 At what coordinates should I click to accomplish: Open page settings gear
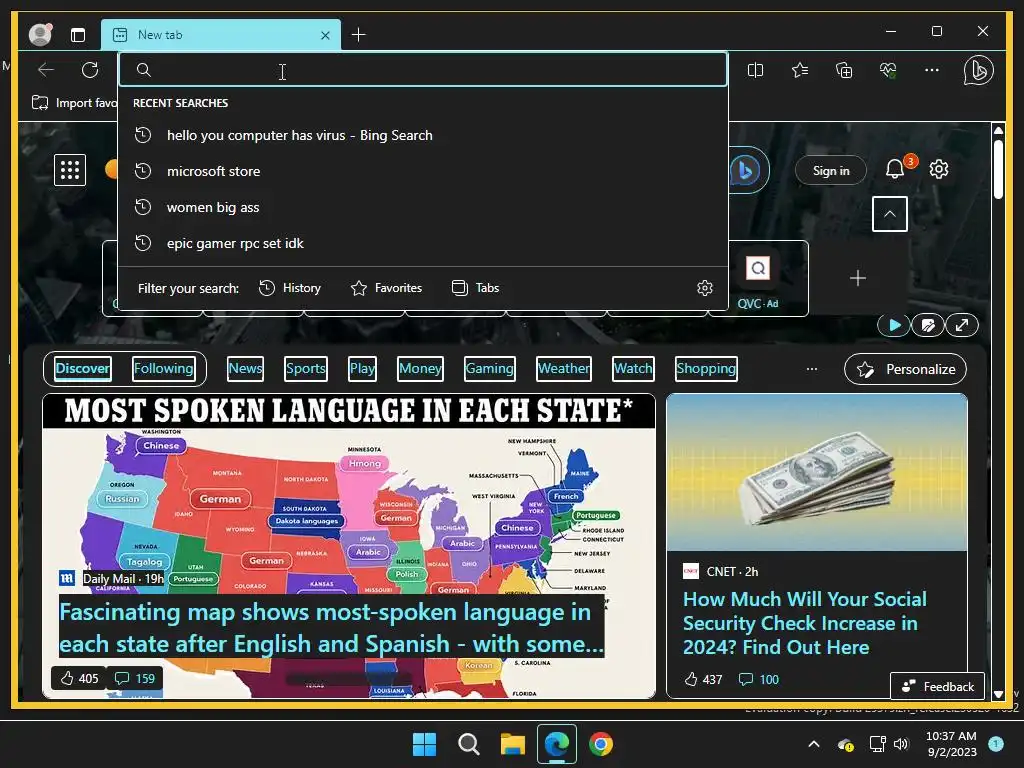pos(939,169)
